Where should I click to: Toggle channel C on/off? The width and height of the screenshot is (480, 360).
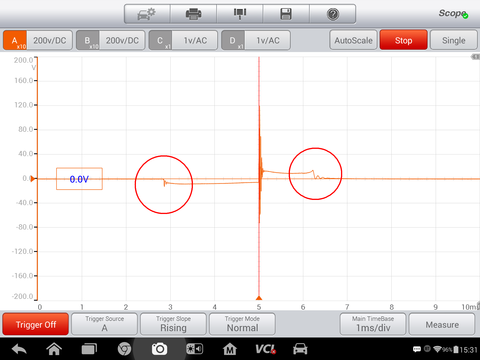160,40
